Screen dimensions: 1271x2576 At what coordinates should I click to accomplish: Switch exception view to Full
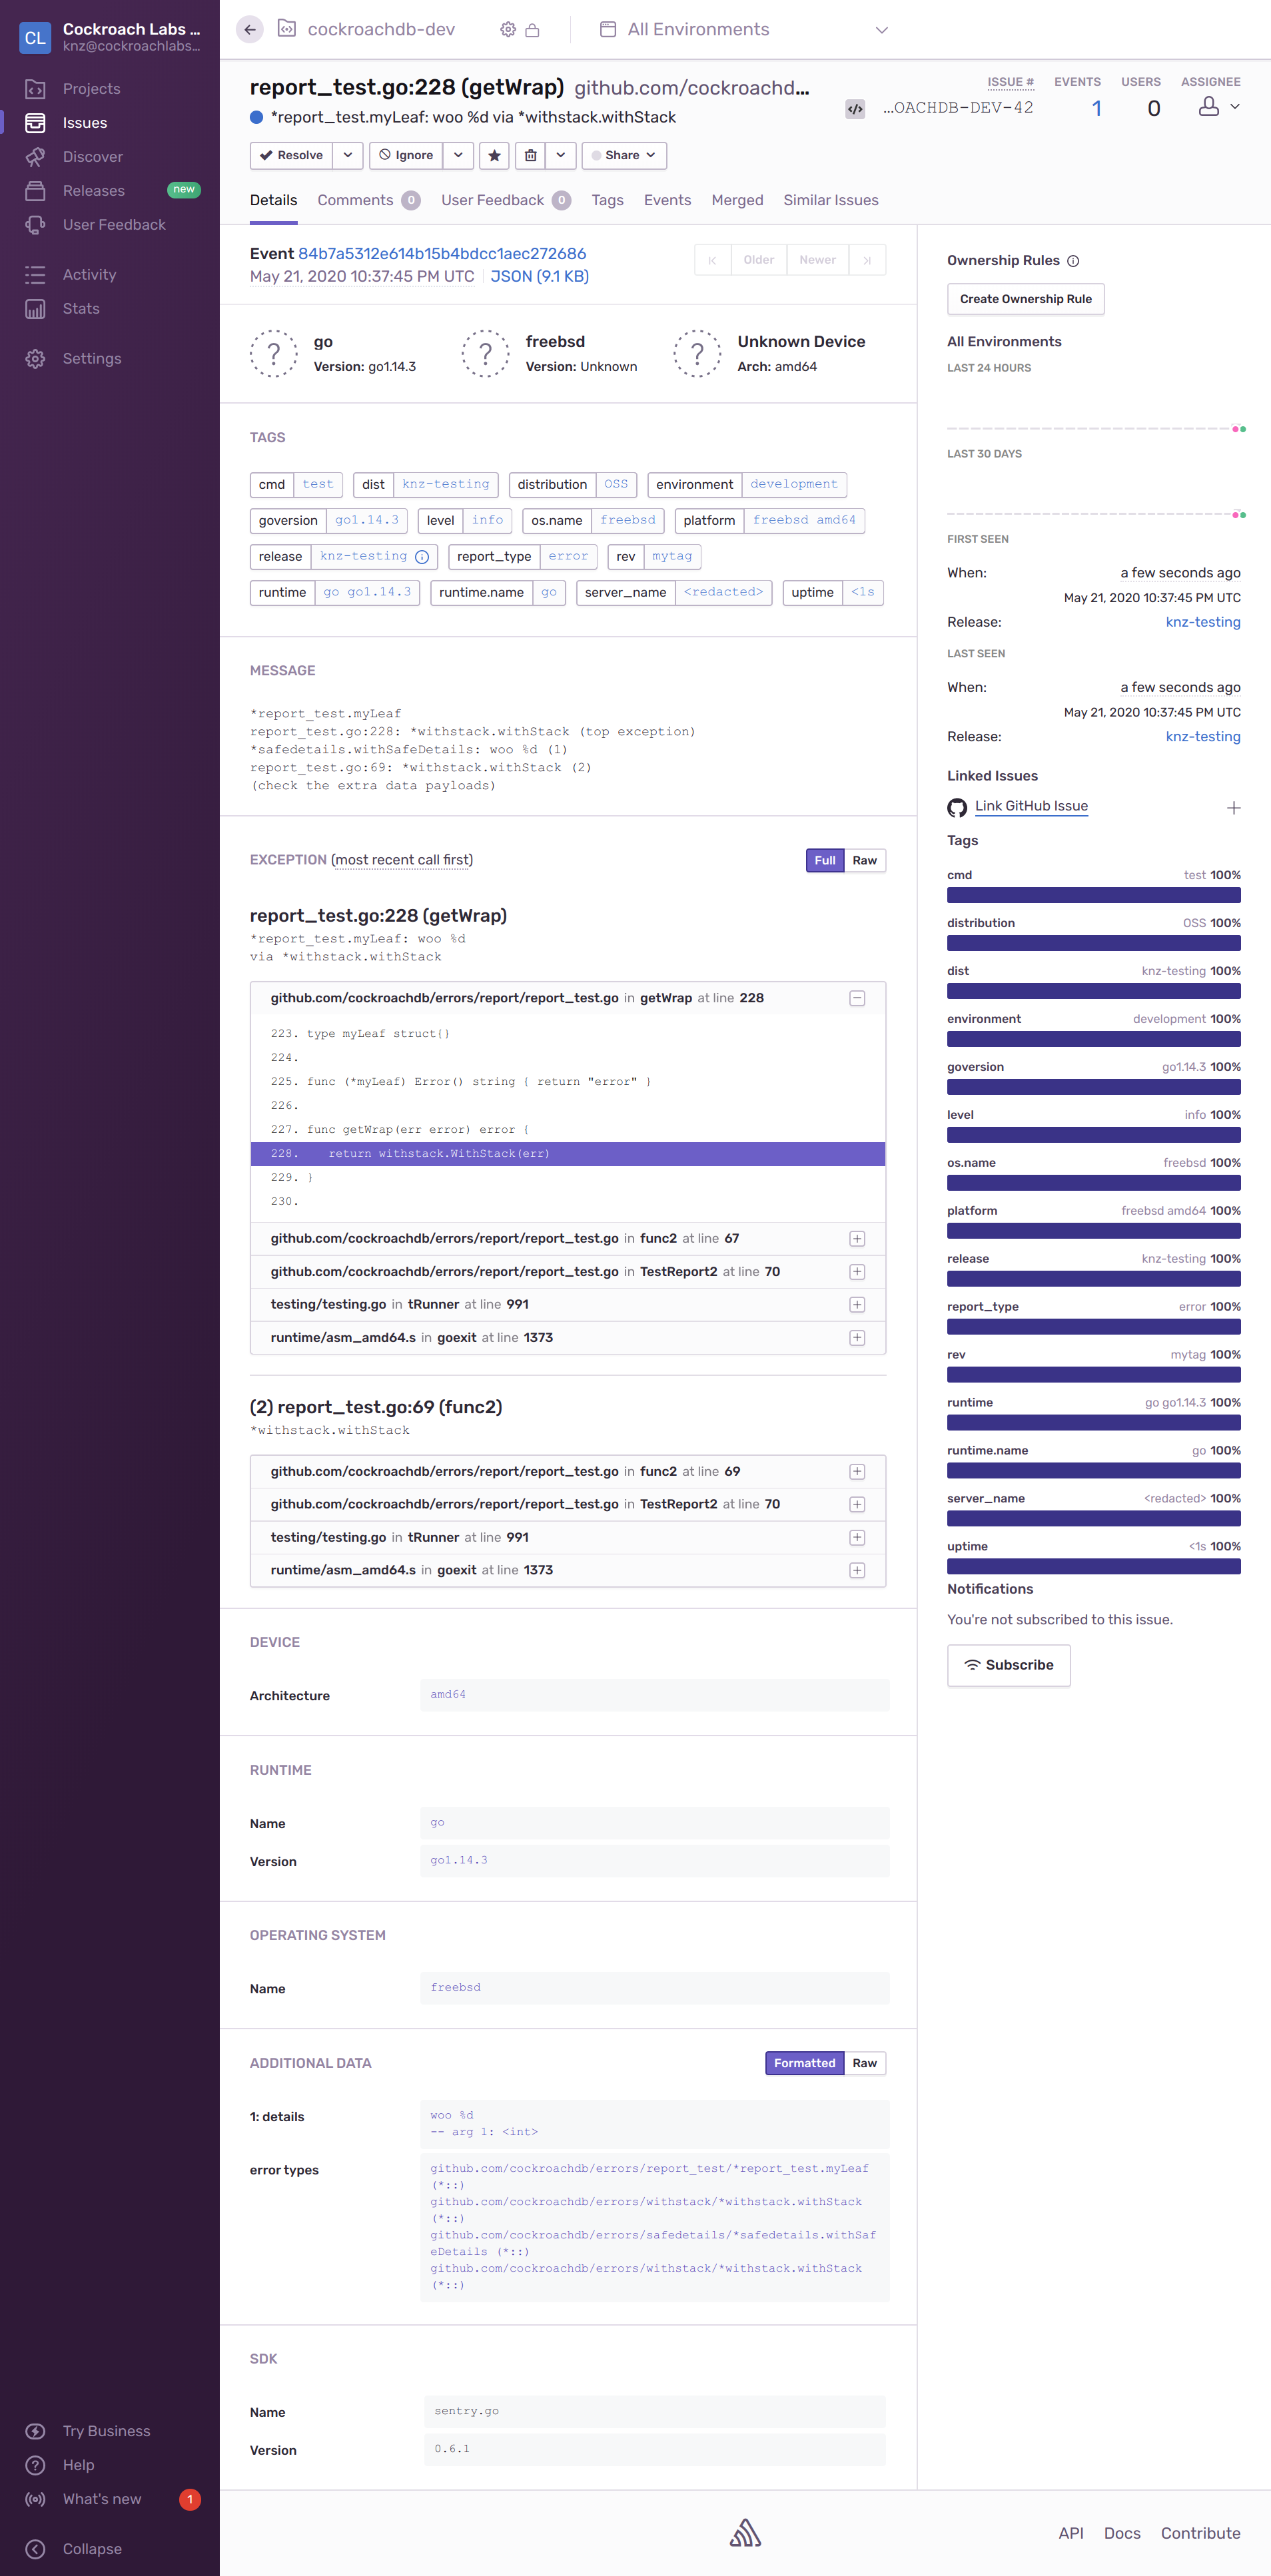(x=825, y=860)
